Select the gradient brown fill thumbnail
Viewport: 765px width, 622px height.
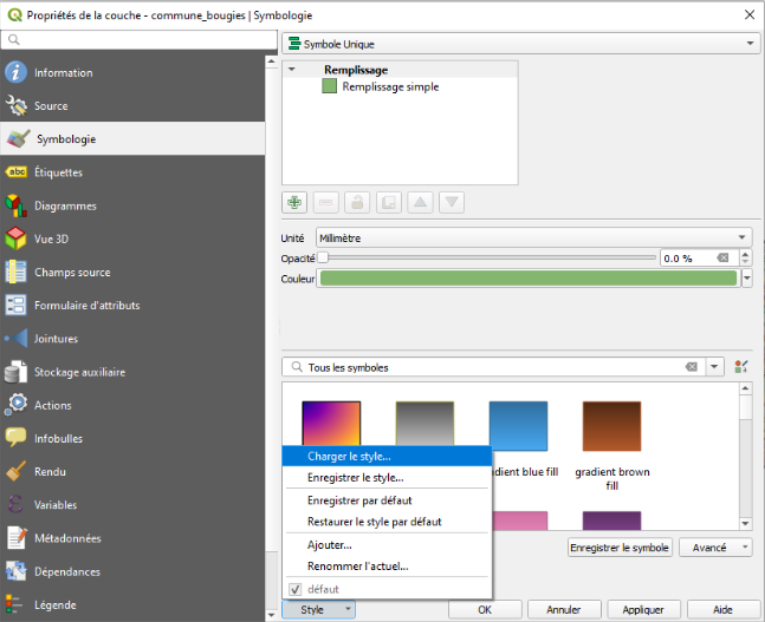click(612, 428)
